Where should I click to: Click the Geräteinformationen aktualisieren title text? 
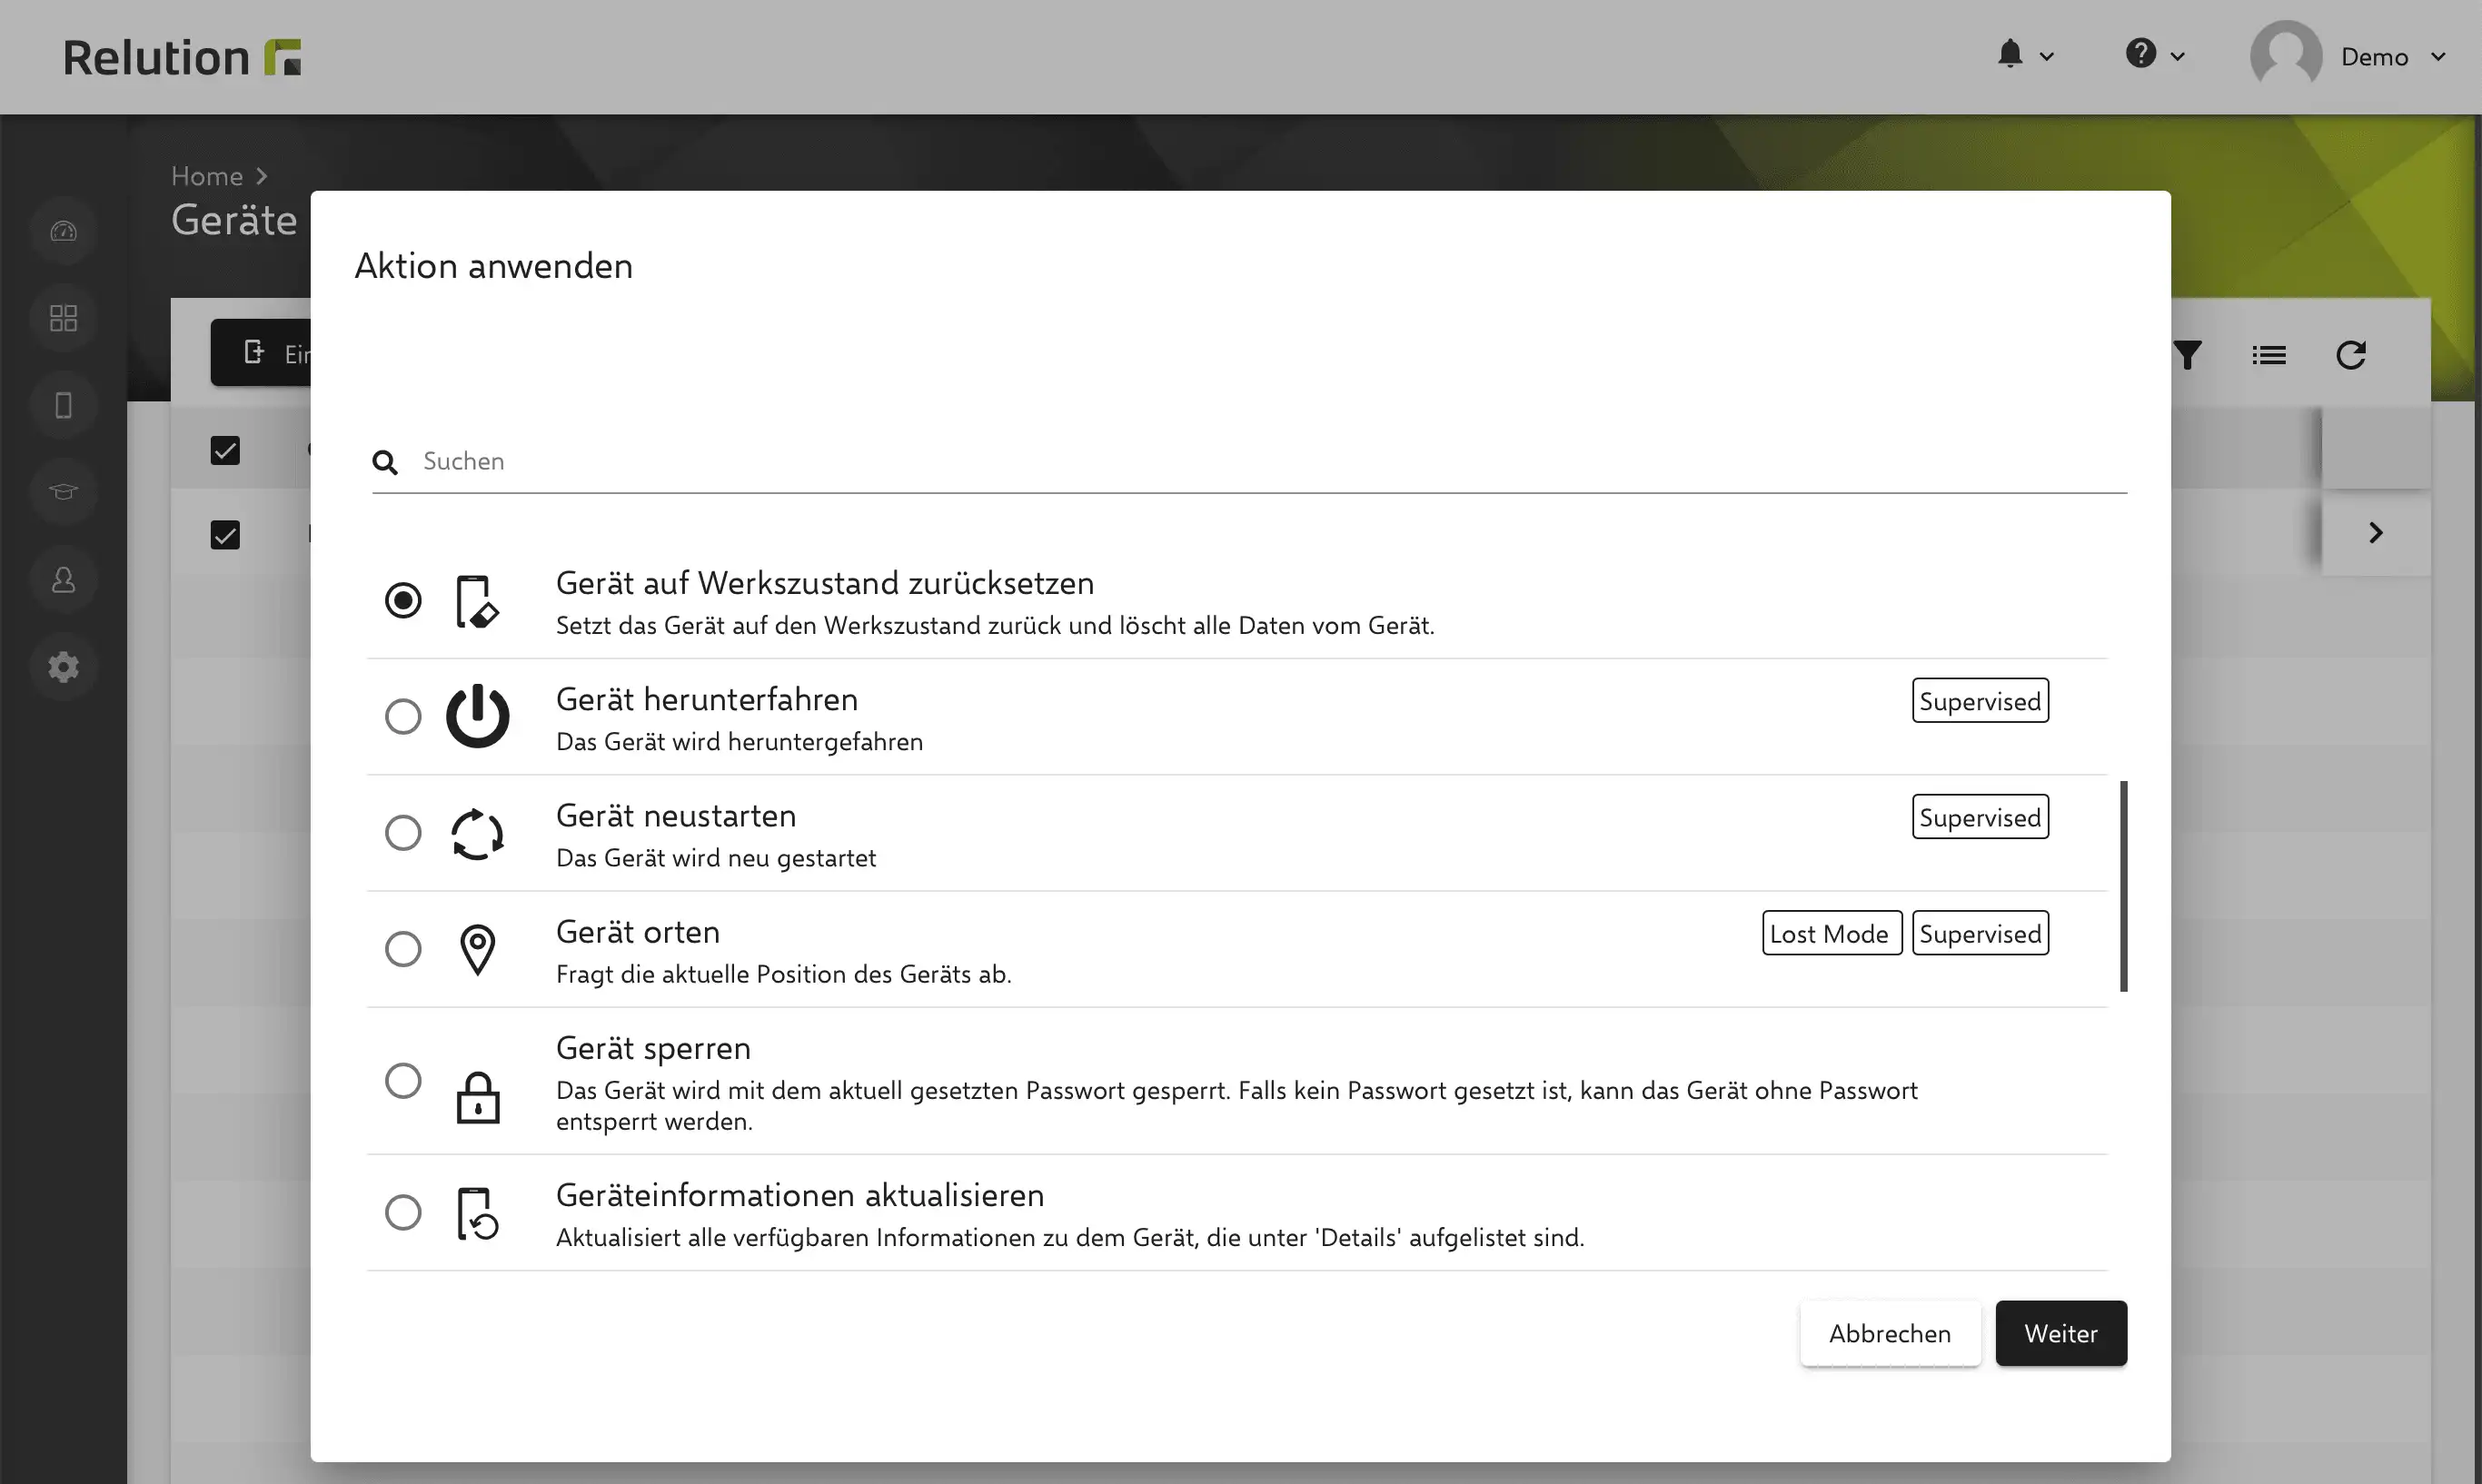pyautogui.click(x=800, y=1195)
